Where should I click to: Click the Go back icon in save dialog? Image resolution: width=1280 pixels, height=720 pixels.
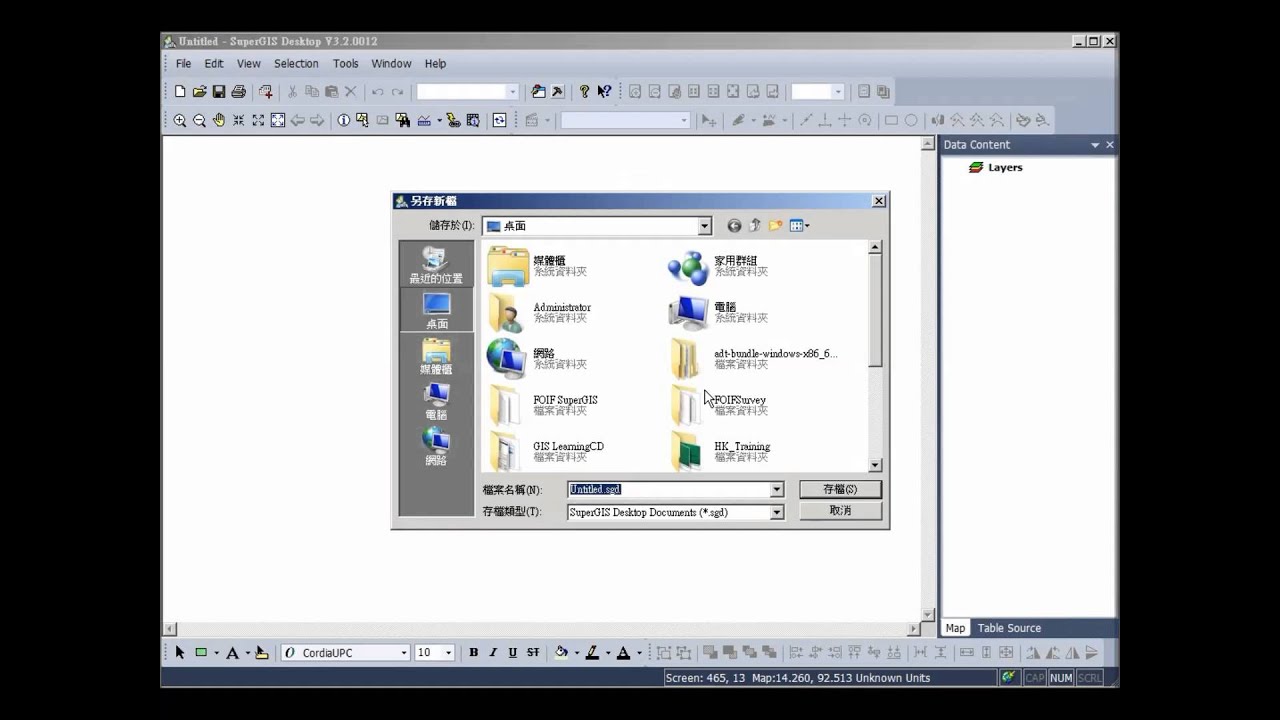[734, 226]
